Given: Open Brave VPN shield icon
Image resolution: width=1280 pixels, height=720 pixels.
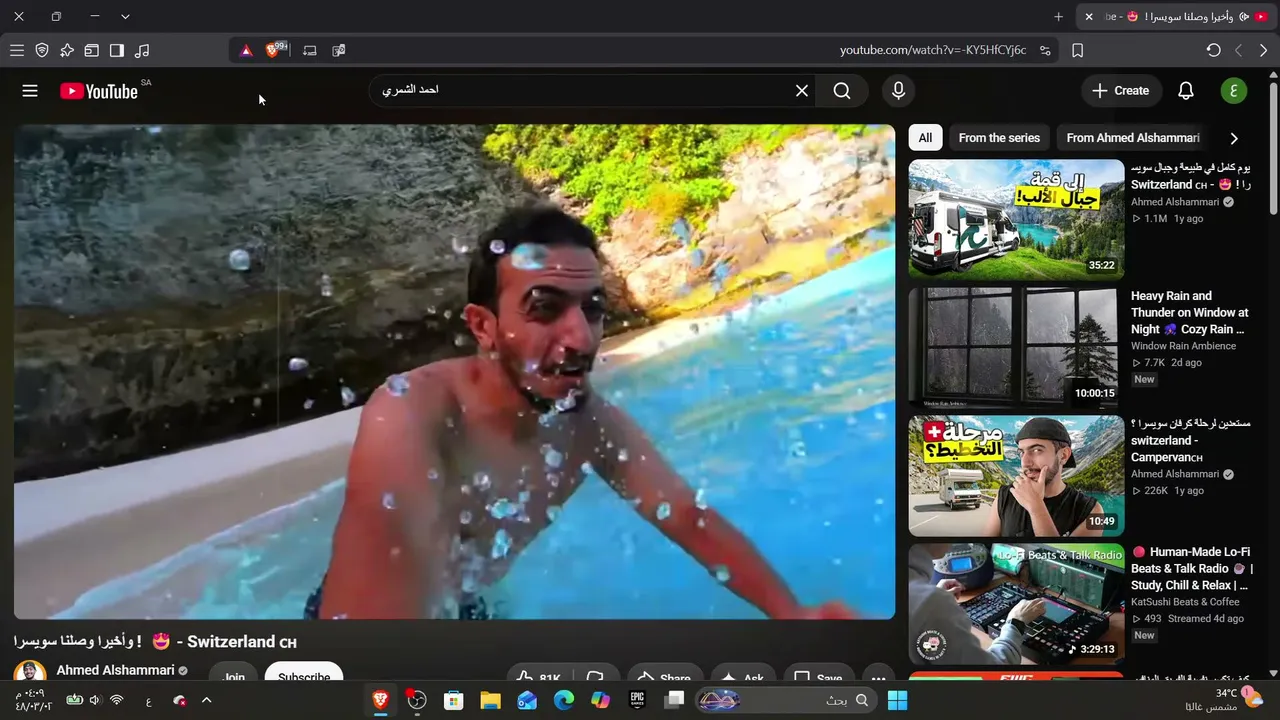Looking at the screenshot, I should 42,50.
